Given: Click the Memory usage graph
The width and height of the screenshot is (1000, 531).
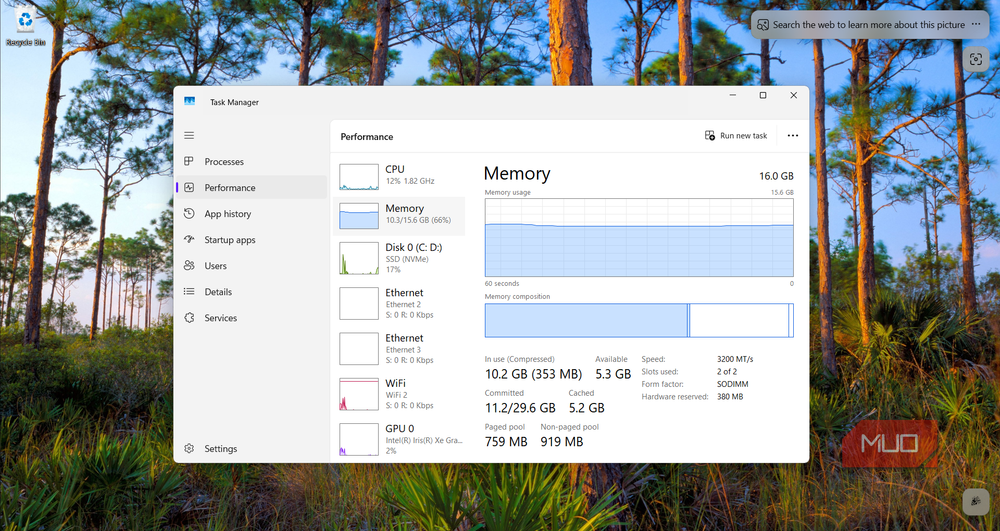Looking at the screenshot, I should (x=639, y=237).
